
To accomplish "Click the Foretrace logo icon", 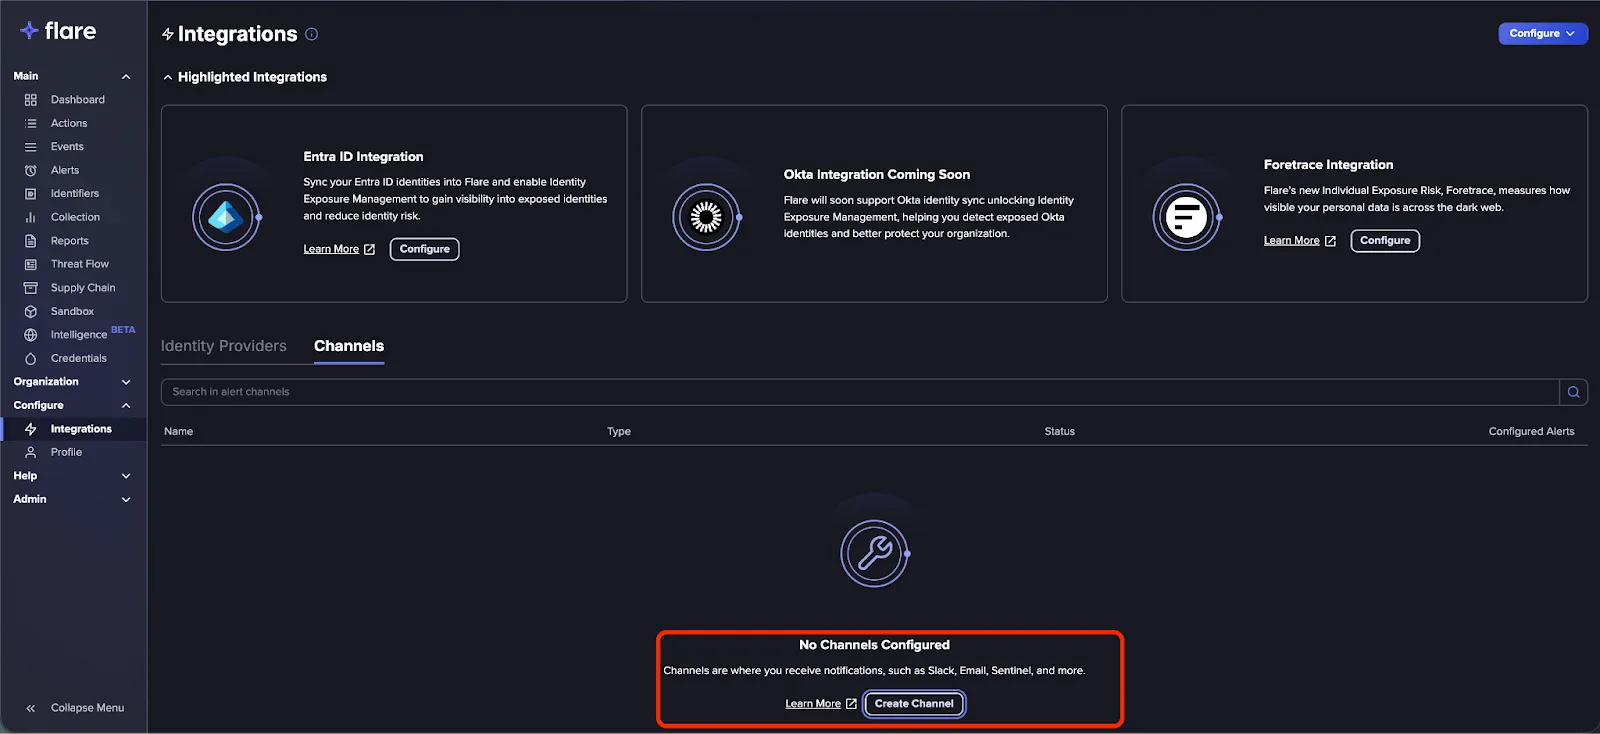I will pyautogui.click(x=1186, y=217).
